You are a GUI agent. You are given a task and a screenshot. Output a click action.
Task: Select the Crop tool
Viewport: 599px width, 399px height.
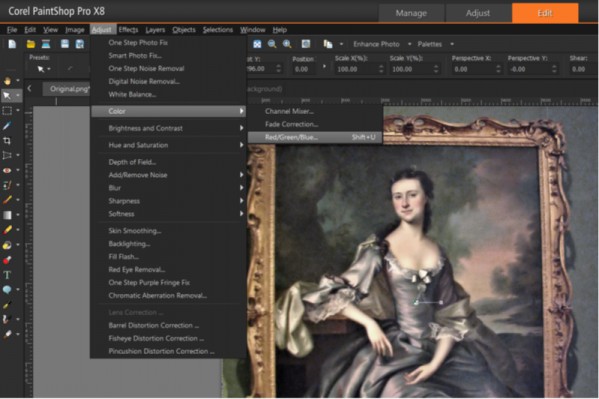click(x=7, y=141)
